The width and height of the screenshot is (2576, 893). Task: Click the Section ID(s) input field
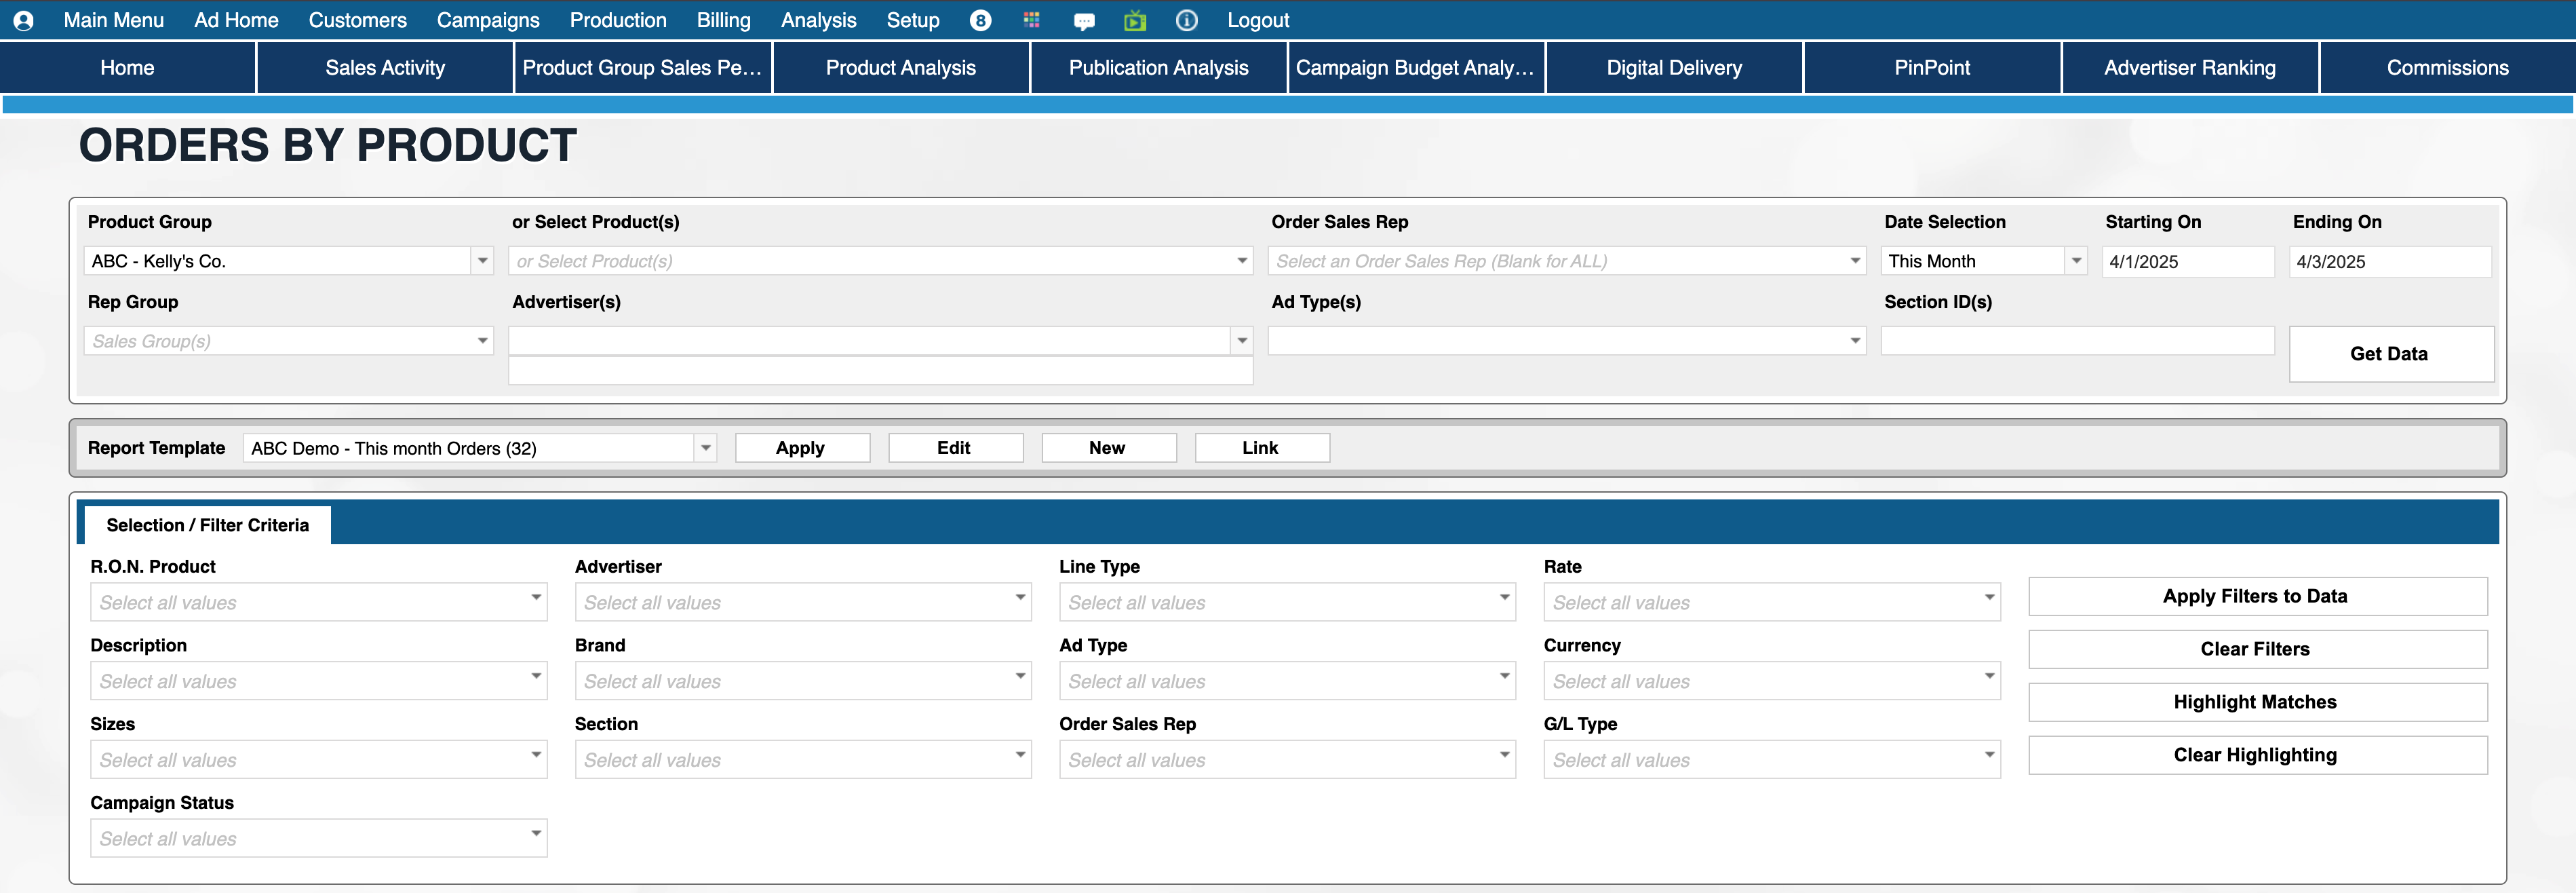[2076, 341]
